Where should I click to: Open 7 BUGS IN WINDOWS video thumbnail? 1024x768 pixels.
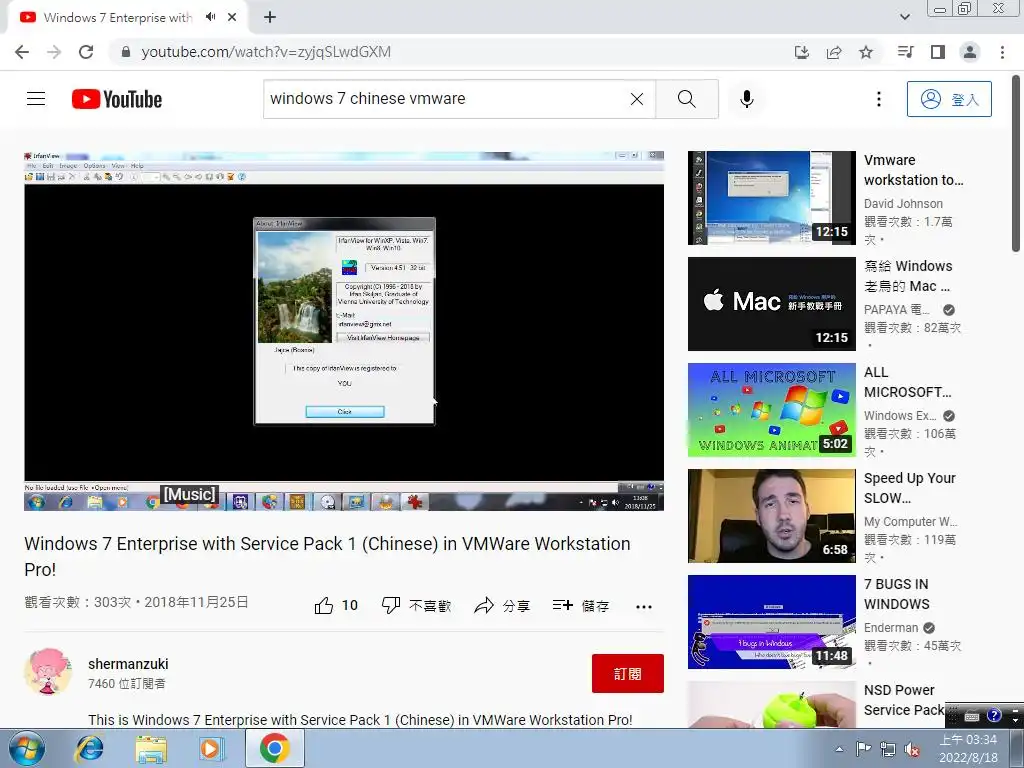(x=772, y=622)
